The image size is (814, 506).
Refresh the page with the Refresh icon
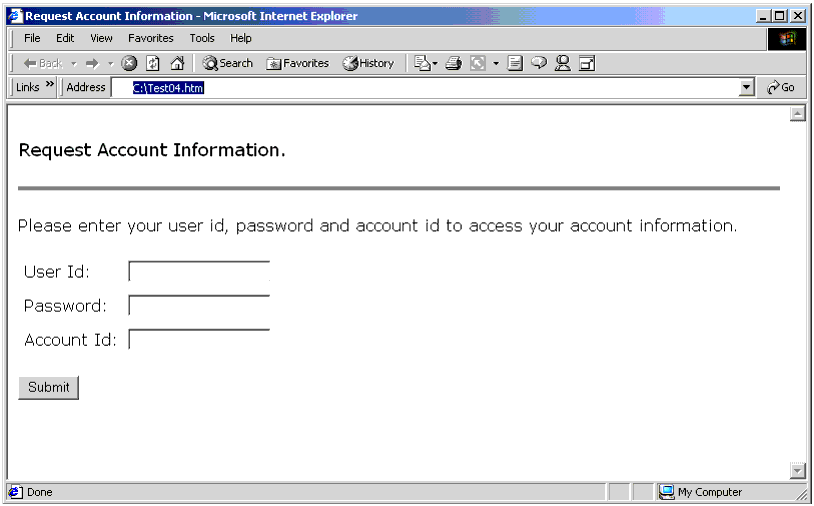pyautogui.click(x=153, y=63)
